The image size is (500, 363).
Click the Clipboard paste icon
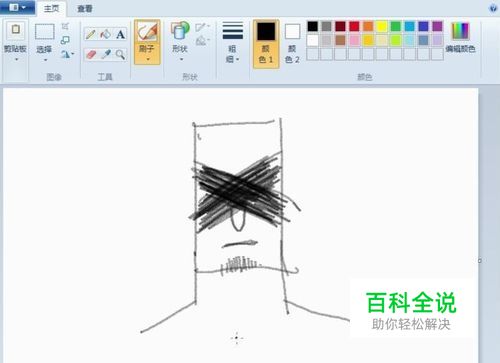click(x=15, y=31)
